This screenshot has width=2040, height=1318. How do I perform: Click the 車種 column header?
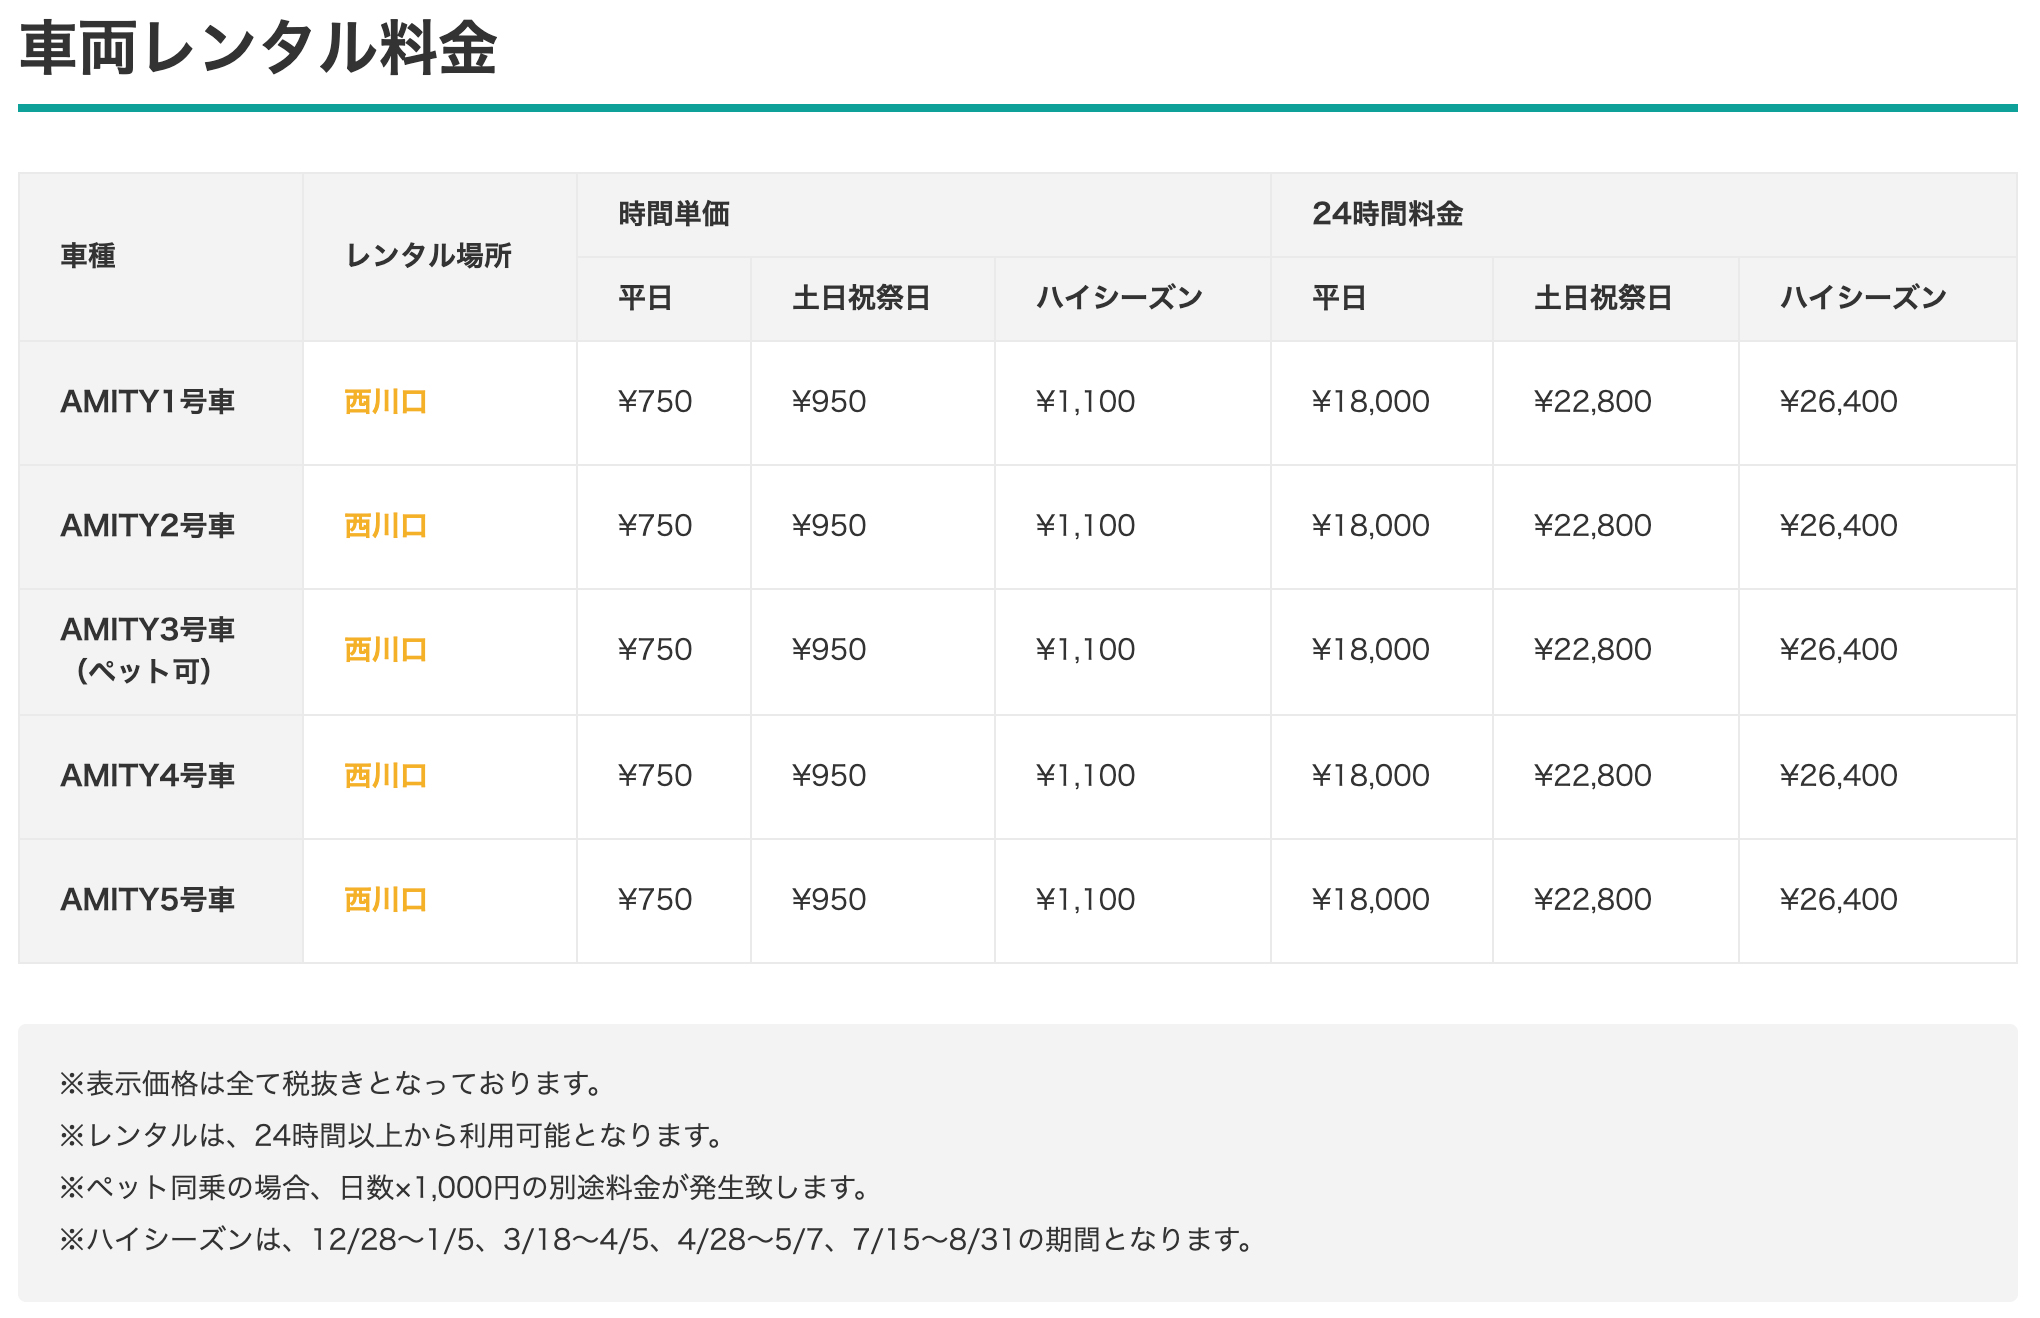[x=88, y=256]
